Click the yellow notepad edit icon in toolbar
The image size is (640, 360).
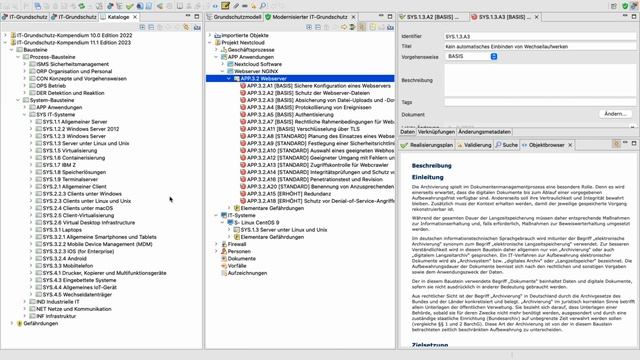pyautogui.click(x=225, y=6)
